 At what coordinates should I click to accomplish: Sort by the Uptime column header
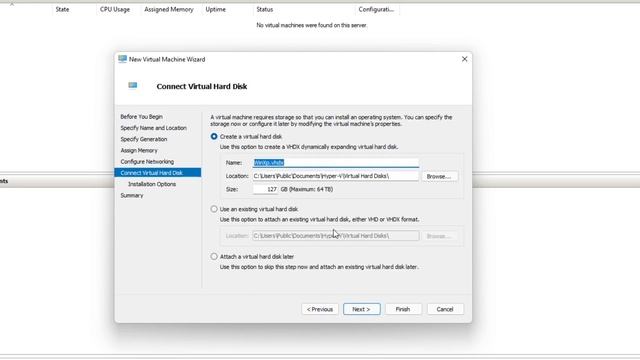[x=216, y=9]
